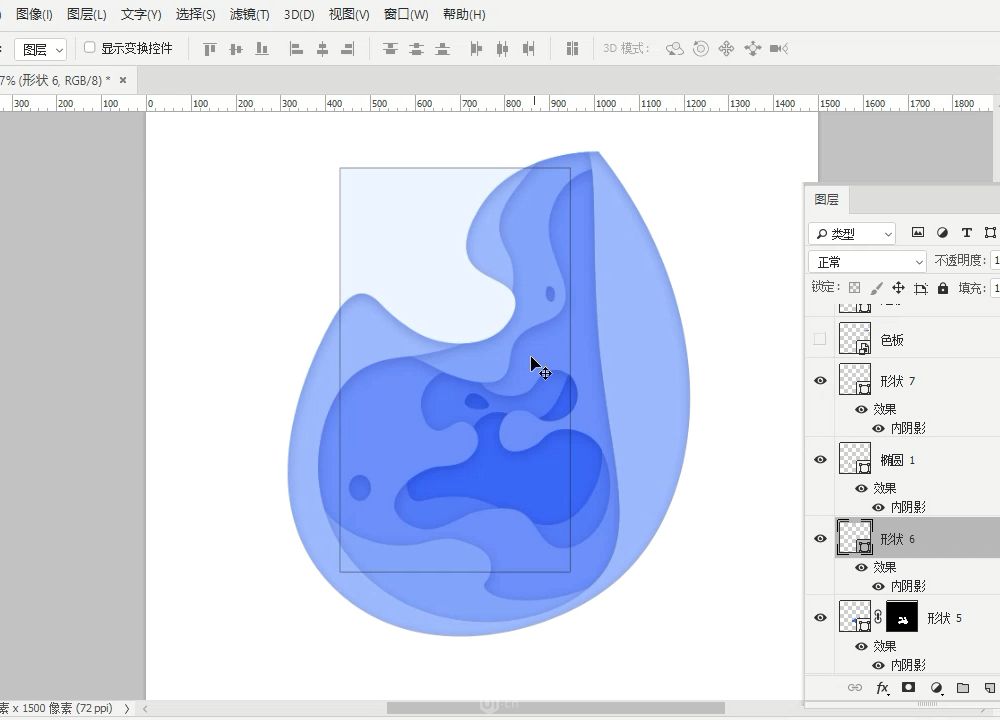Click the distribute horizontal centers icon
This screenshot has width=1000, height=720.
click(x=503, y=49)
